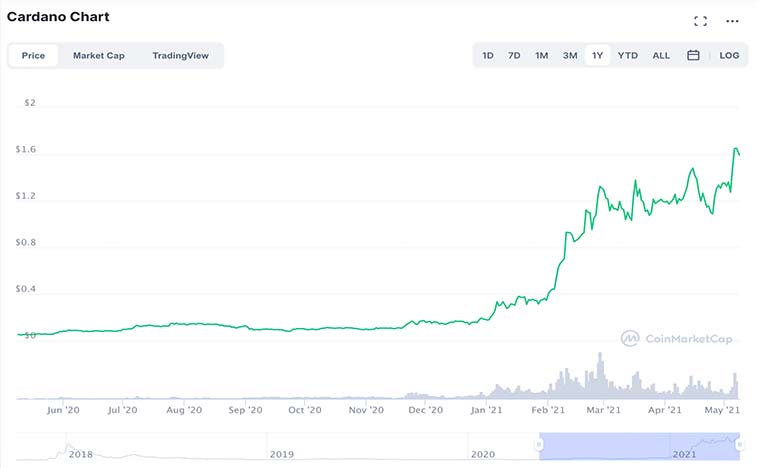Click 2019 on the overview timeline
Viewport: 759px width, 468px height.
(x=282, y=454)
